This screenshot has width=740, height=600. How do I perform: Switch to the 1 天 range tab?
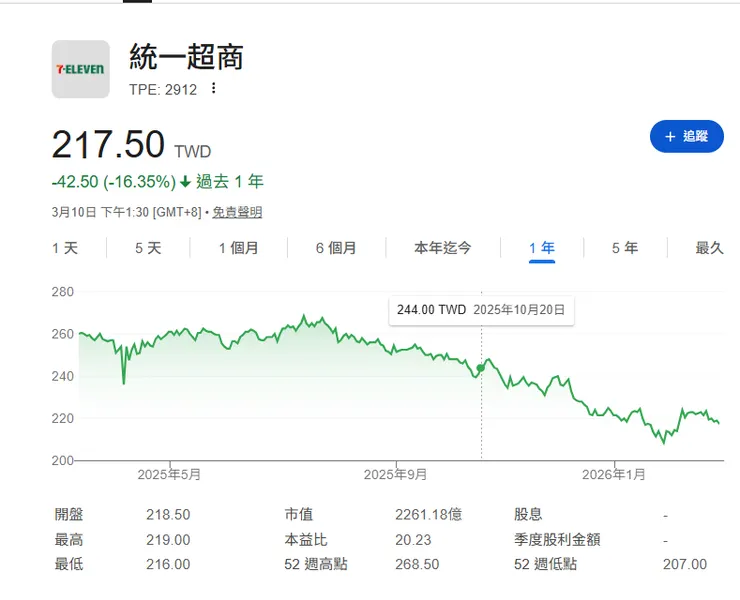[x=65, y=248]
